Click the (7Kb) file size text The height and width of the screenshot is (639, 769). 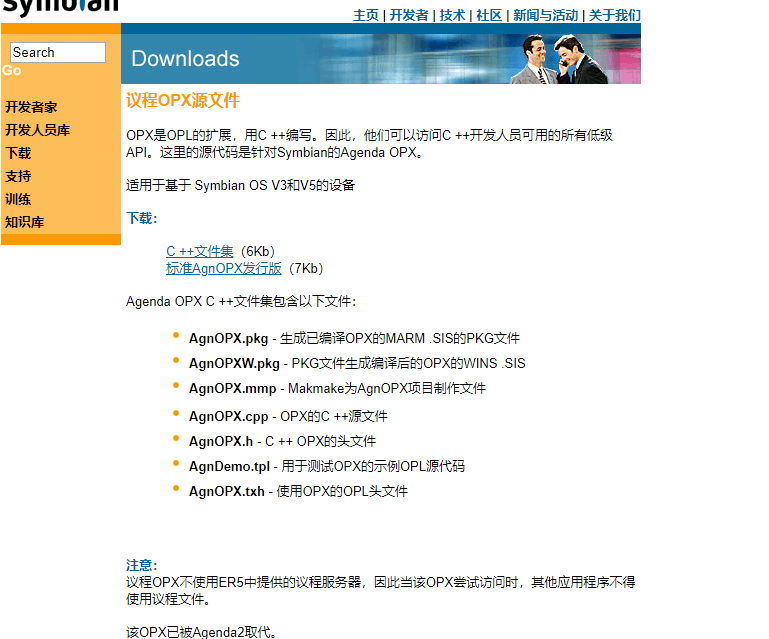point(306,269)
